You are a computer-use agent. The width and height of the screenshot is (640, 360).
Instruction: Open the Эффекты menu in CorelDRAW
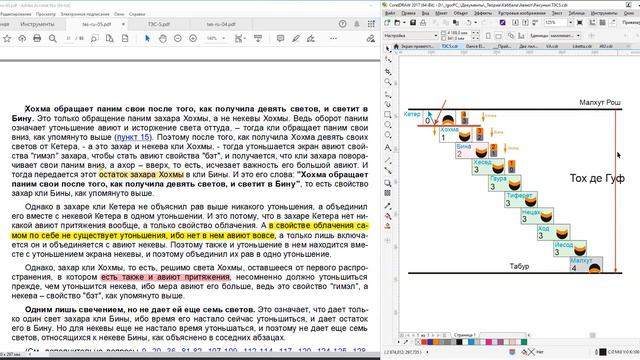point(483,13)
